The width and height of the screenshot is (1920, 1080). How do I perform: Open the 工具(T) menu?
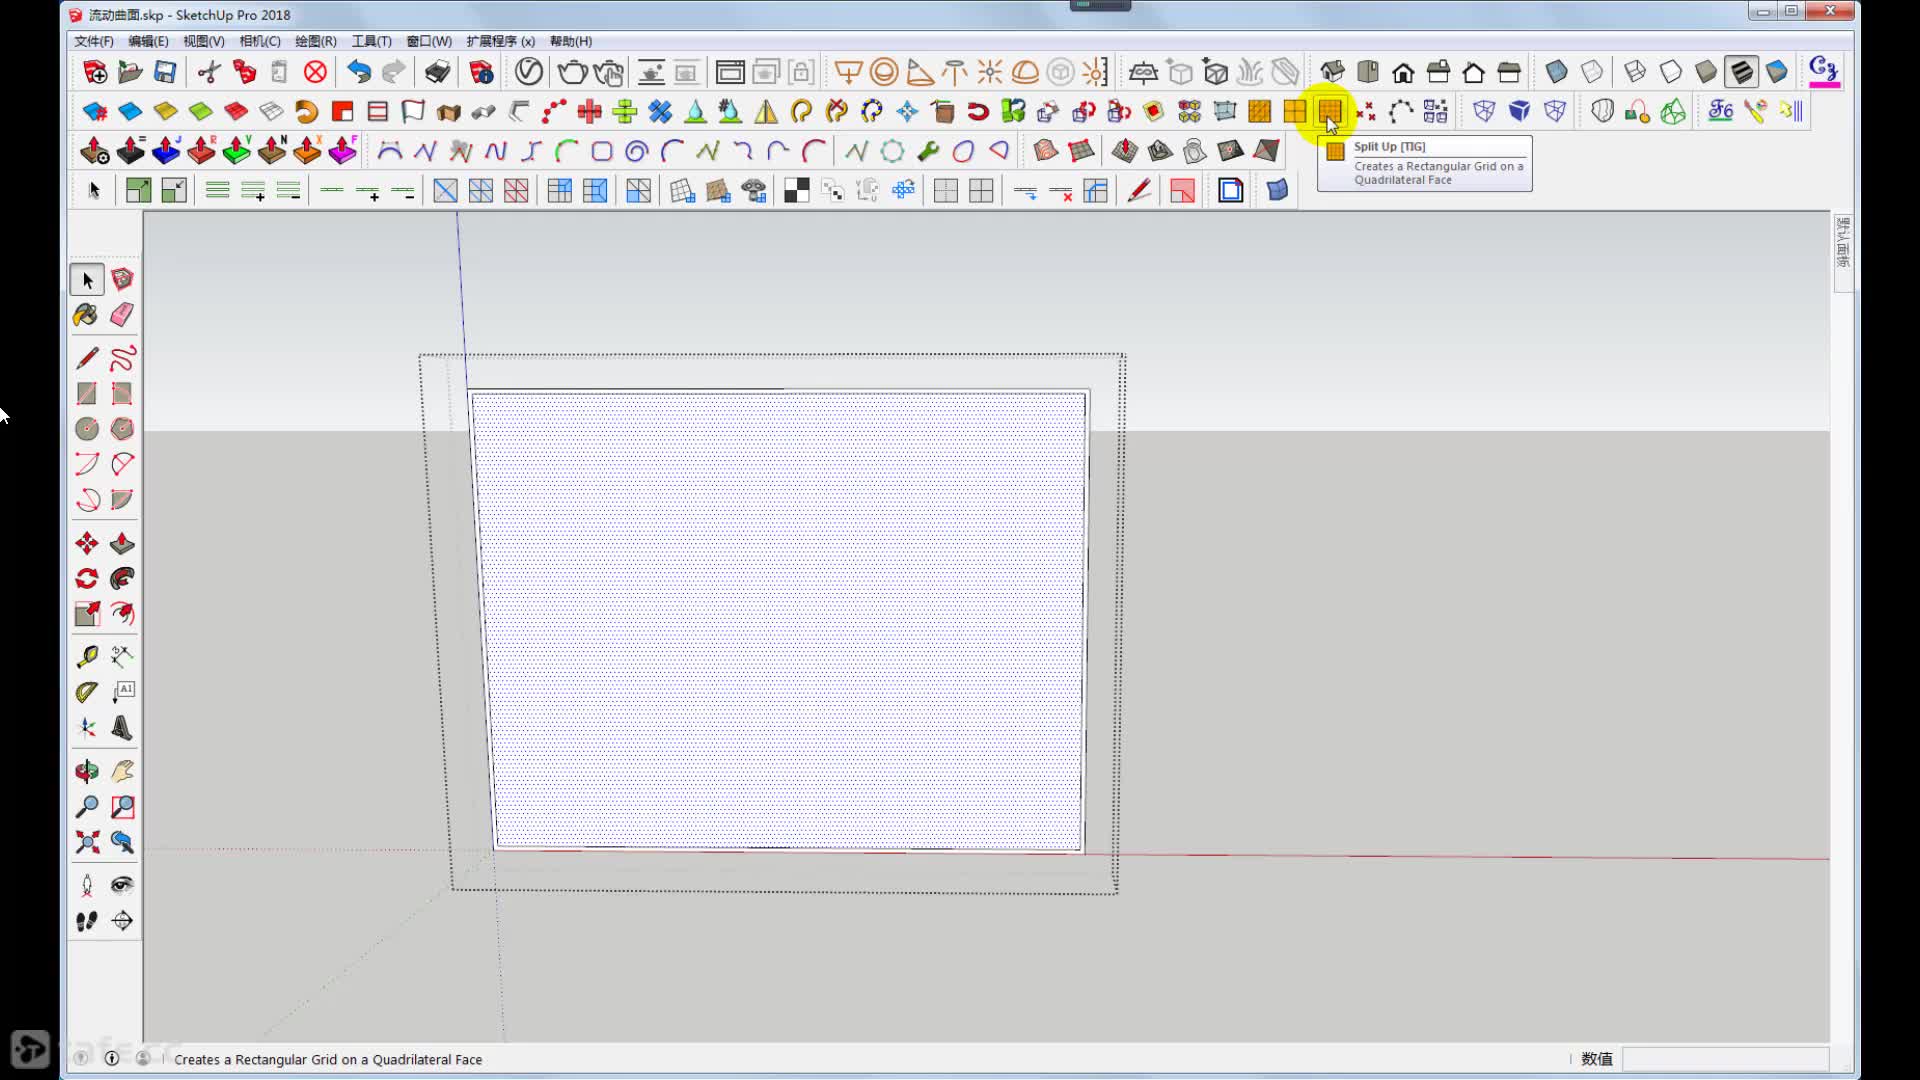pos(371,41)
